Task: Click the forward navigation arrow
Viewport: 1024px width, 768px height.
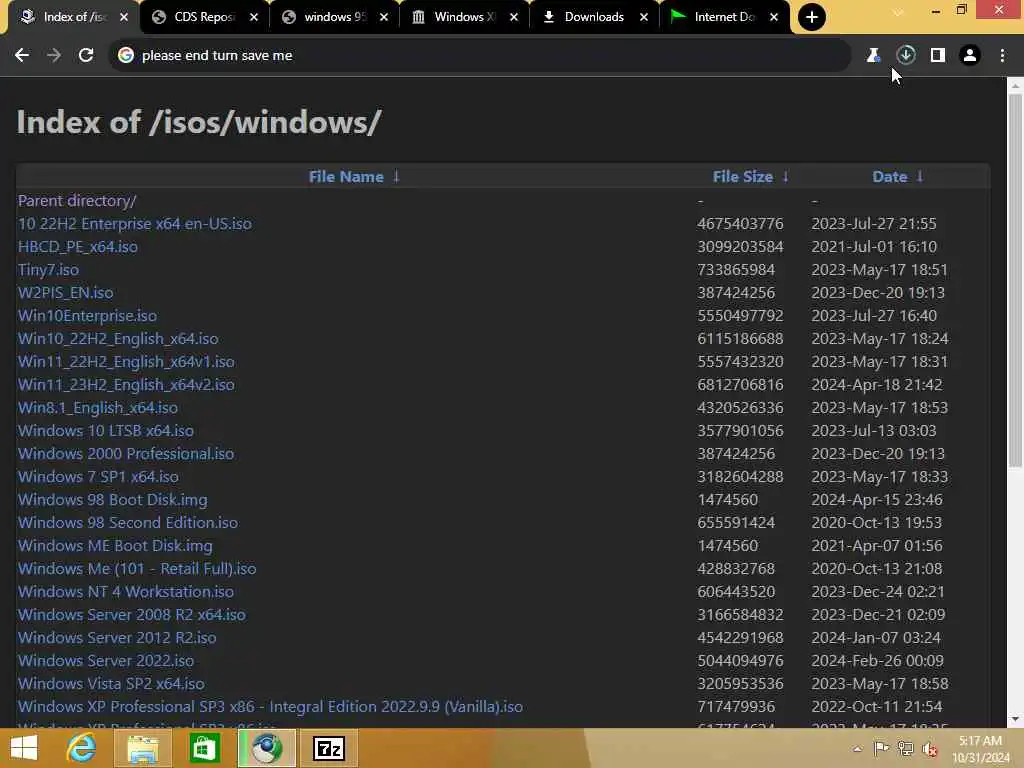Action: 54,56
